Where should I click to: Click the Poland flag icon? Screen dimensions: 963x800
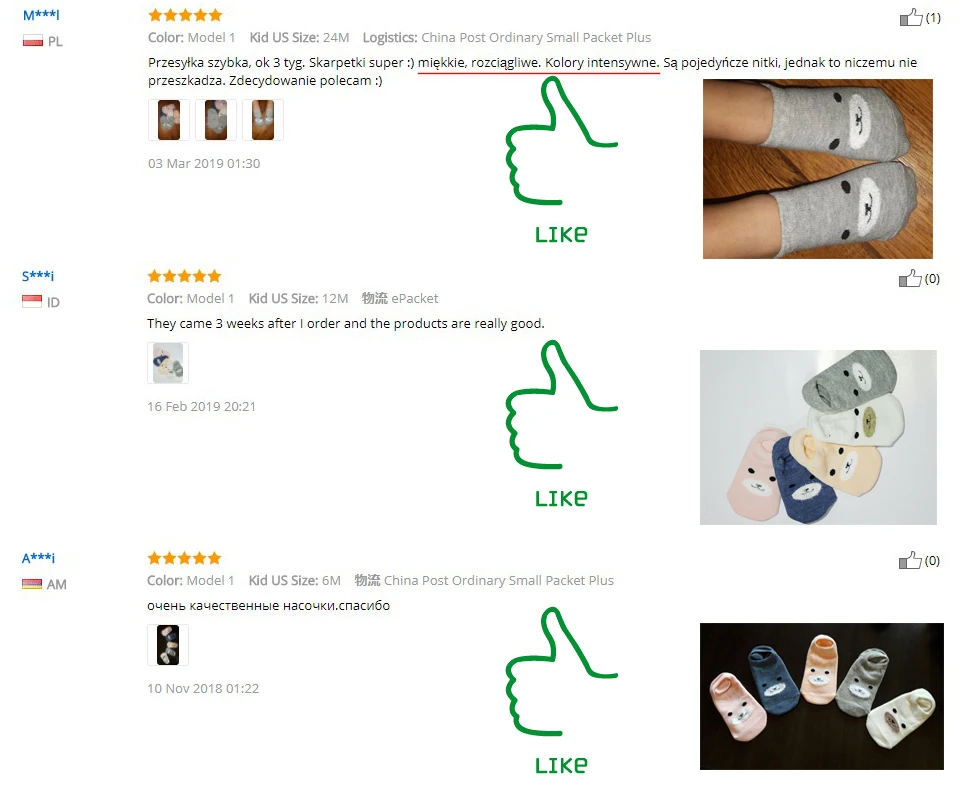point(33,41)
